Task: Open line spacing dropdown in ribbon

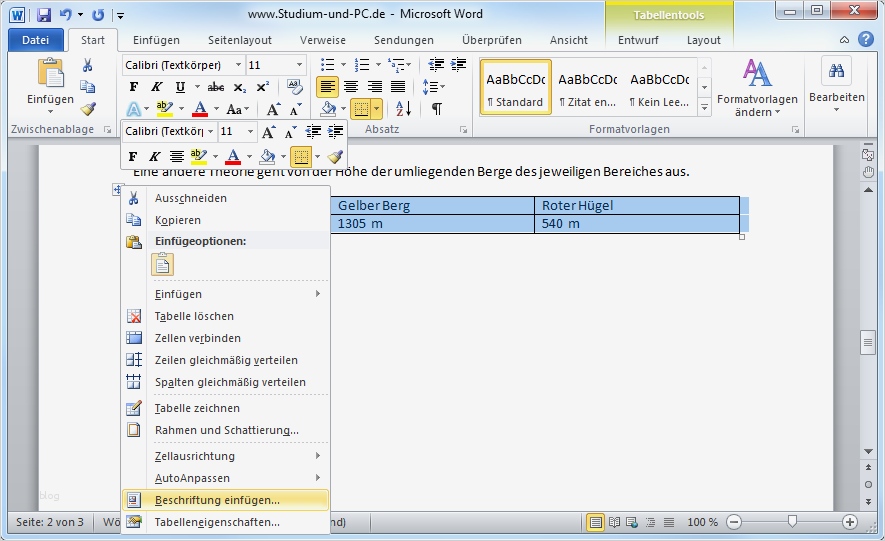Action: click(x=433, y=87)
